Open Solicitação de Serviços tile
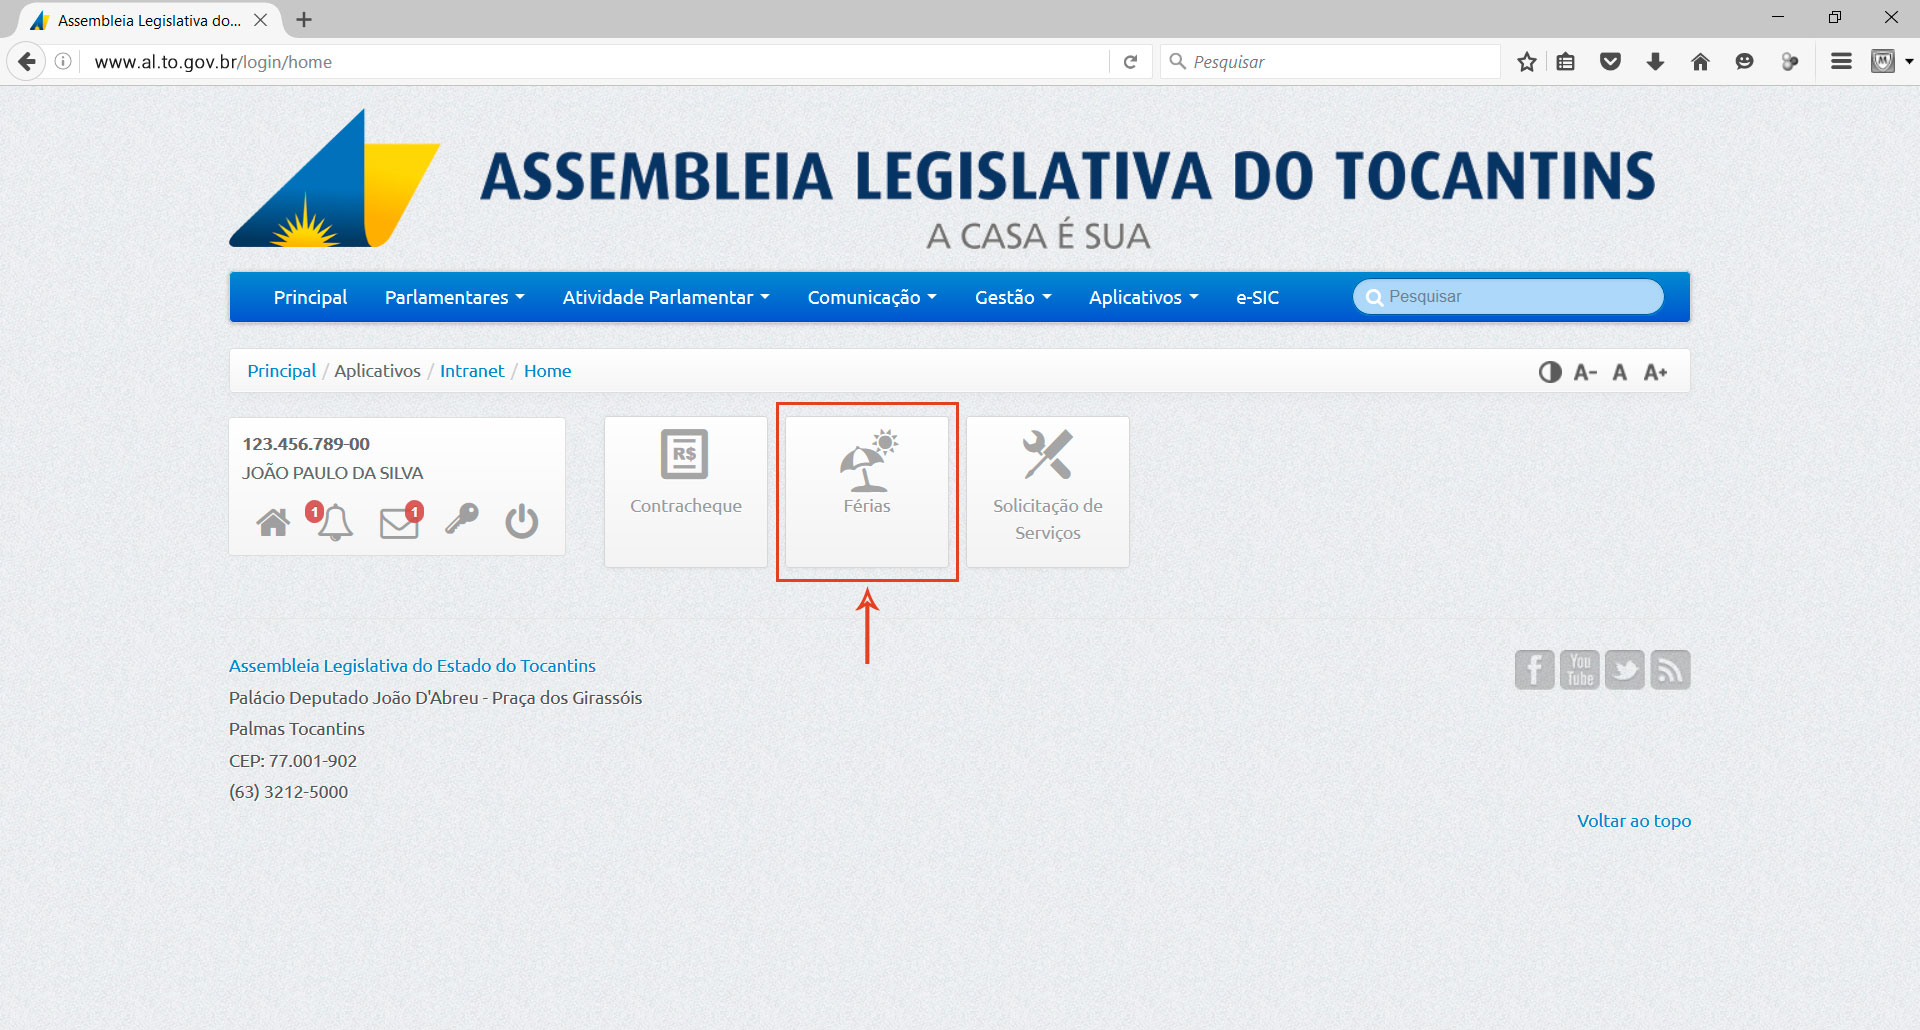The height and width of the screenshot is (1030, 1920). [x=1048, y=492]
